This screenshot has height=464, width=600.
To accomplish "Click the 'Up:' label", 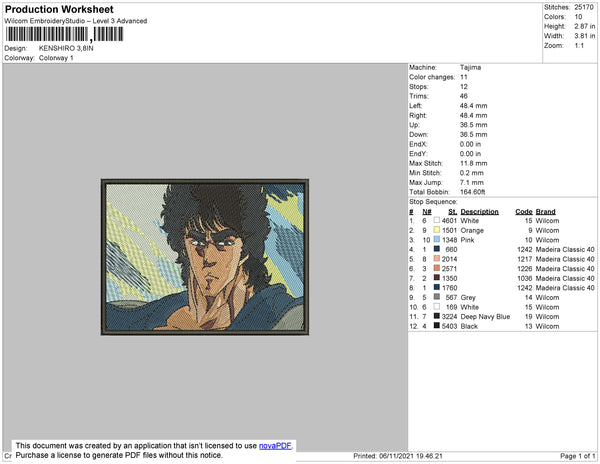I will pos(414,125).
